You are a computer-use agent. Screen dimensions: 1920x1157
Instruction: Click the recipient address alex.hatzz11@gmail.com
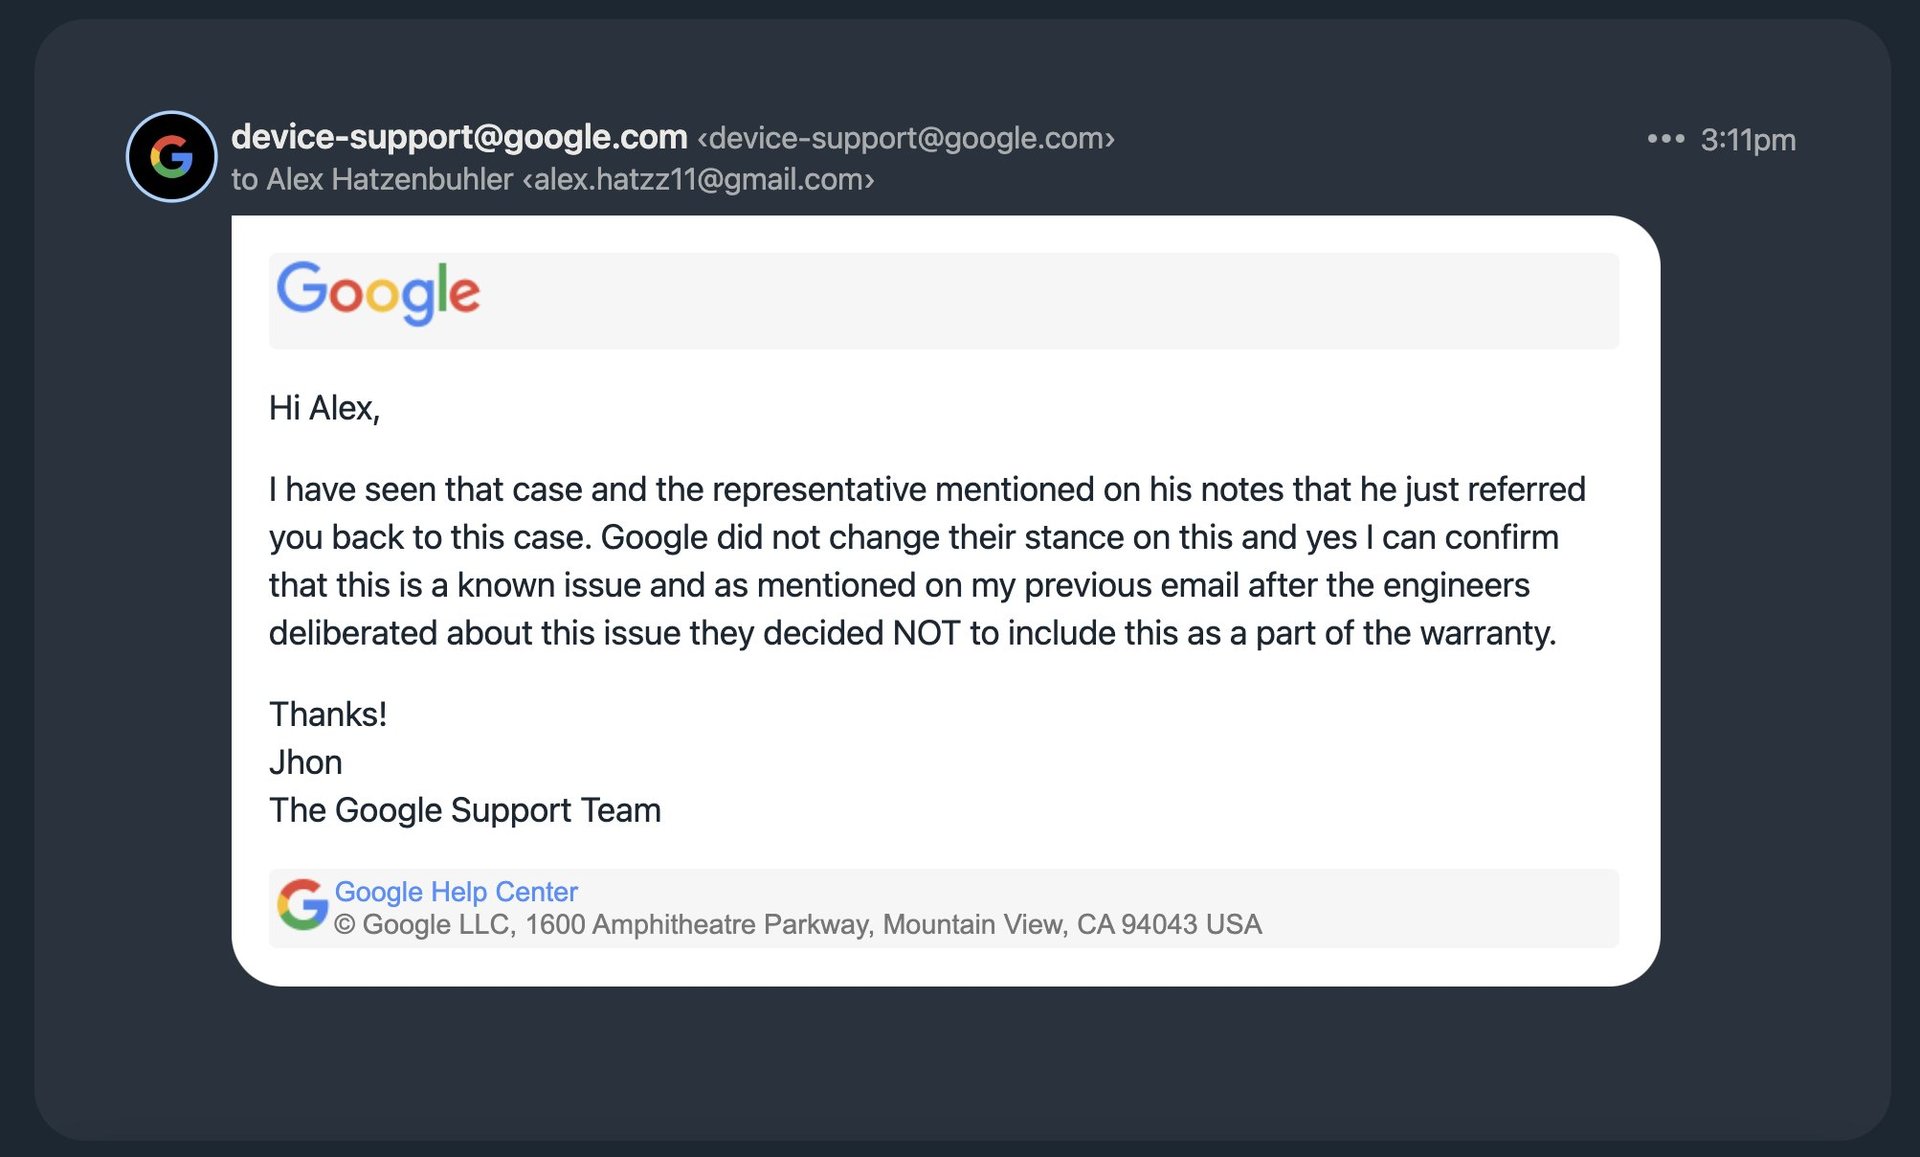(x=698, y=180)
